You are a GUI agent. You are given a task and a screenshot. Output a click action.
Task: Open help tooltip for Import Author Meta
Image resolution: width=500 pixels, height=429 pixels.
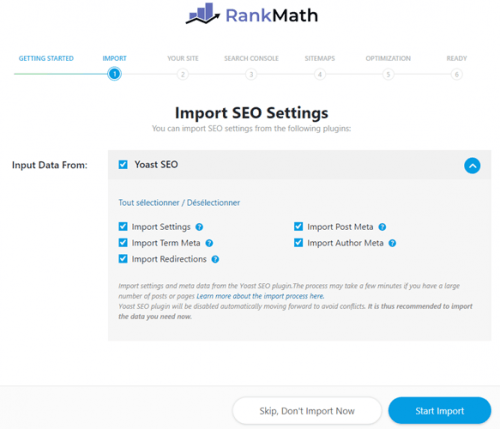(x=392, y=243)
